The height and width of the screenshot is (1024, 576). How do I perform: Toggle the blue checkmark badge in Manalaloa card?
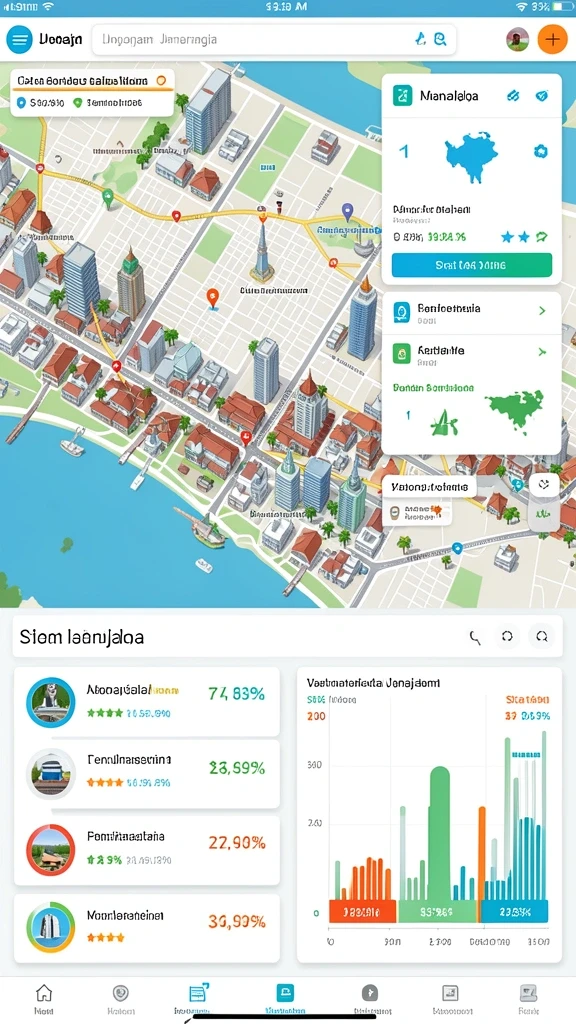[x=541, y=96]
